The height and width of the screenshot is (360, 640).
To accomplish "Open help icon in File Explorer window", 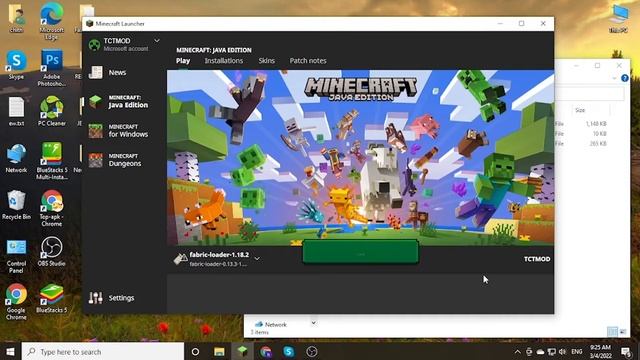I will (624, 78).
